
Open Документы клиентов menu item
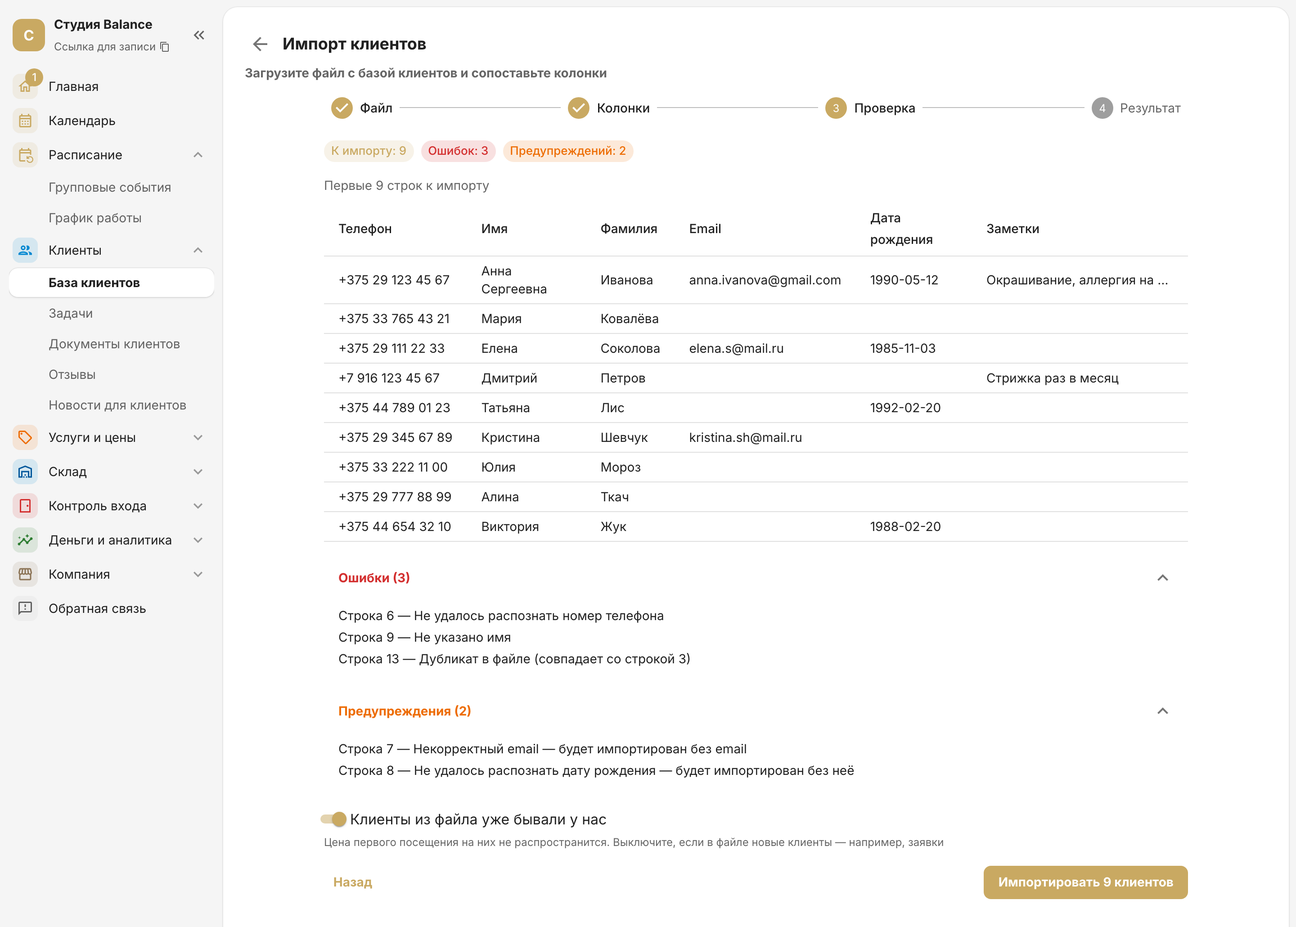114,344
